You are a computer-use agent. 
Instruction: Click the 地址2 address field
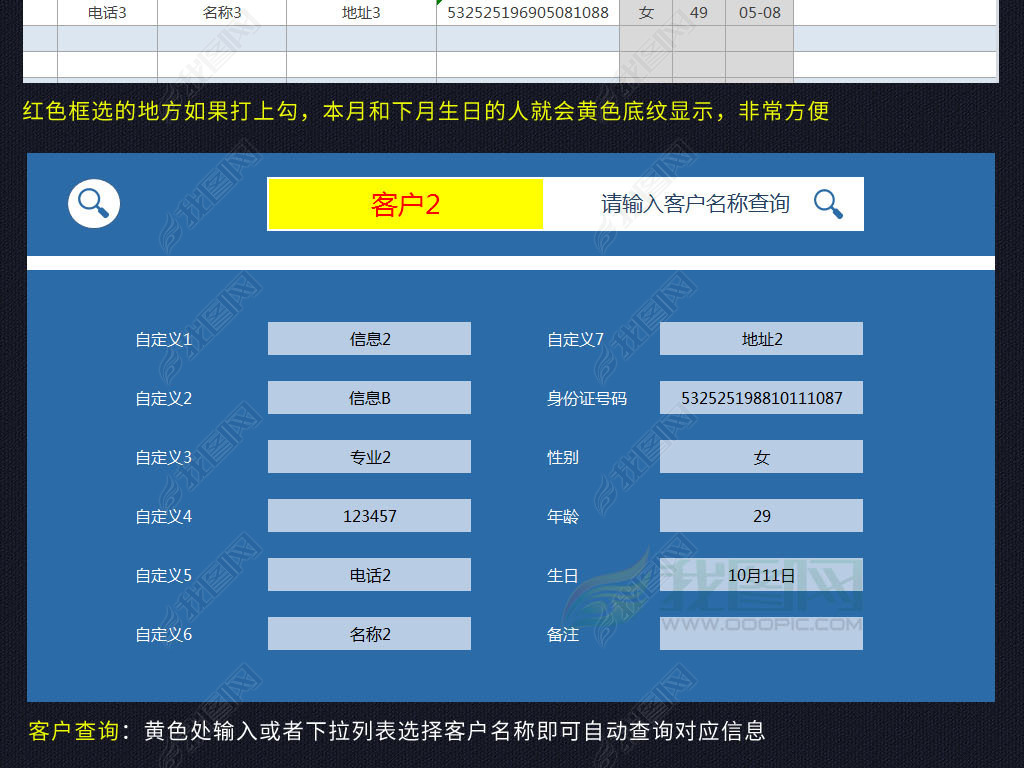click(x=761, y=338)
